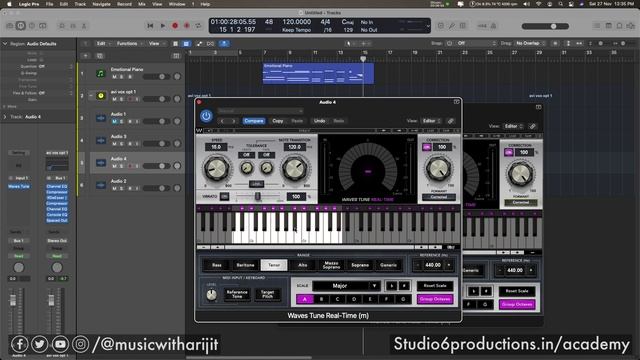The height and width of the screenshot is (360, 640).
Task: Toggle the metronome click button
Action: pos(493,26)
